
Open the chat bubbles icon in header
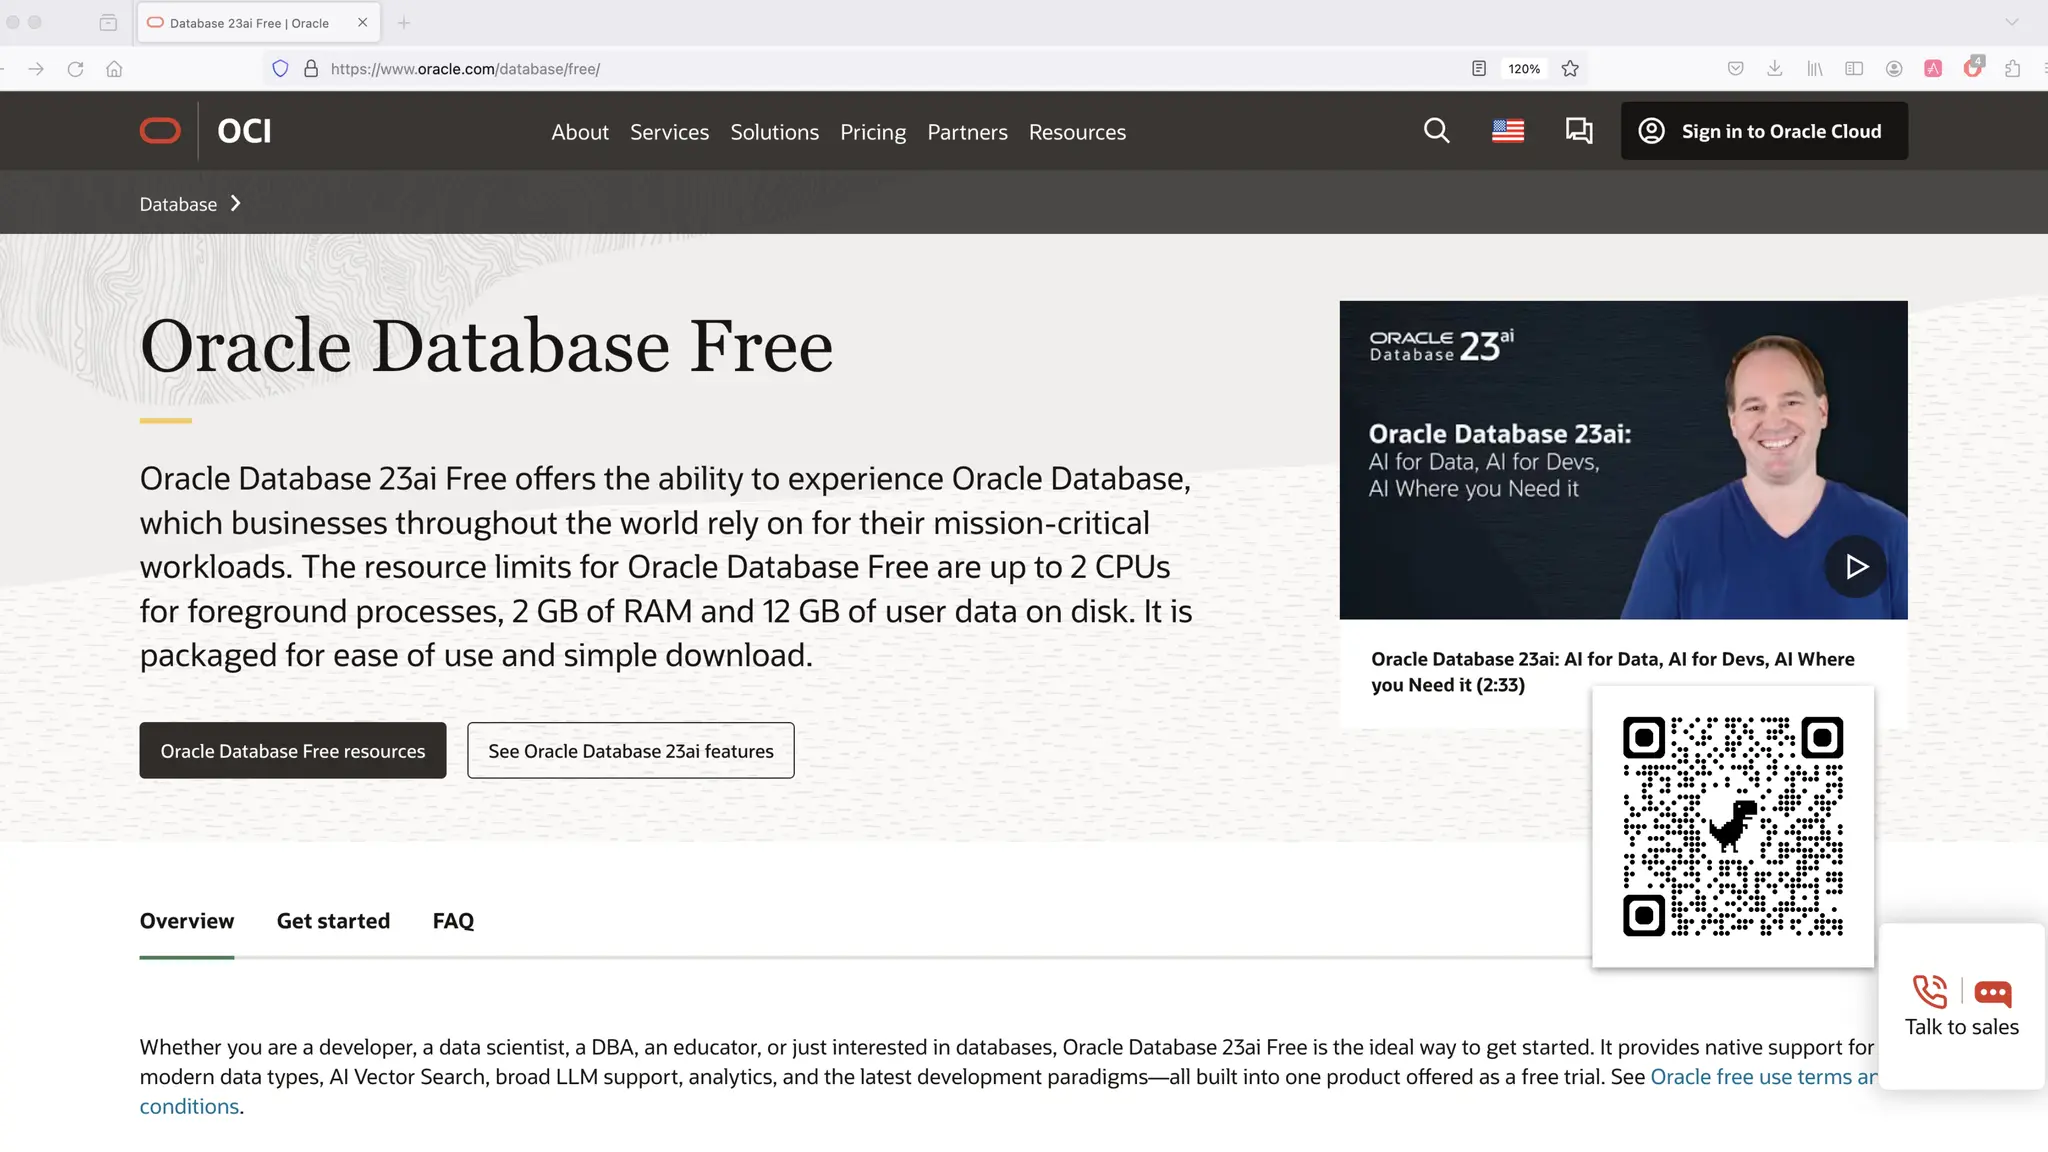1578,131
